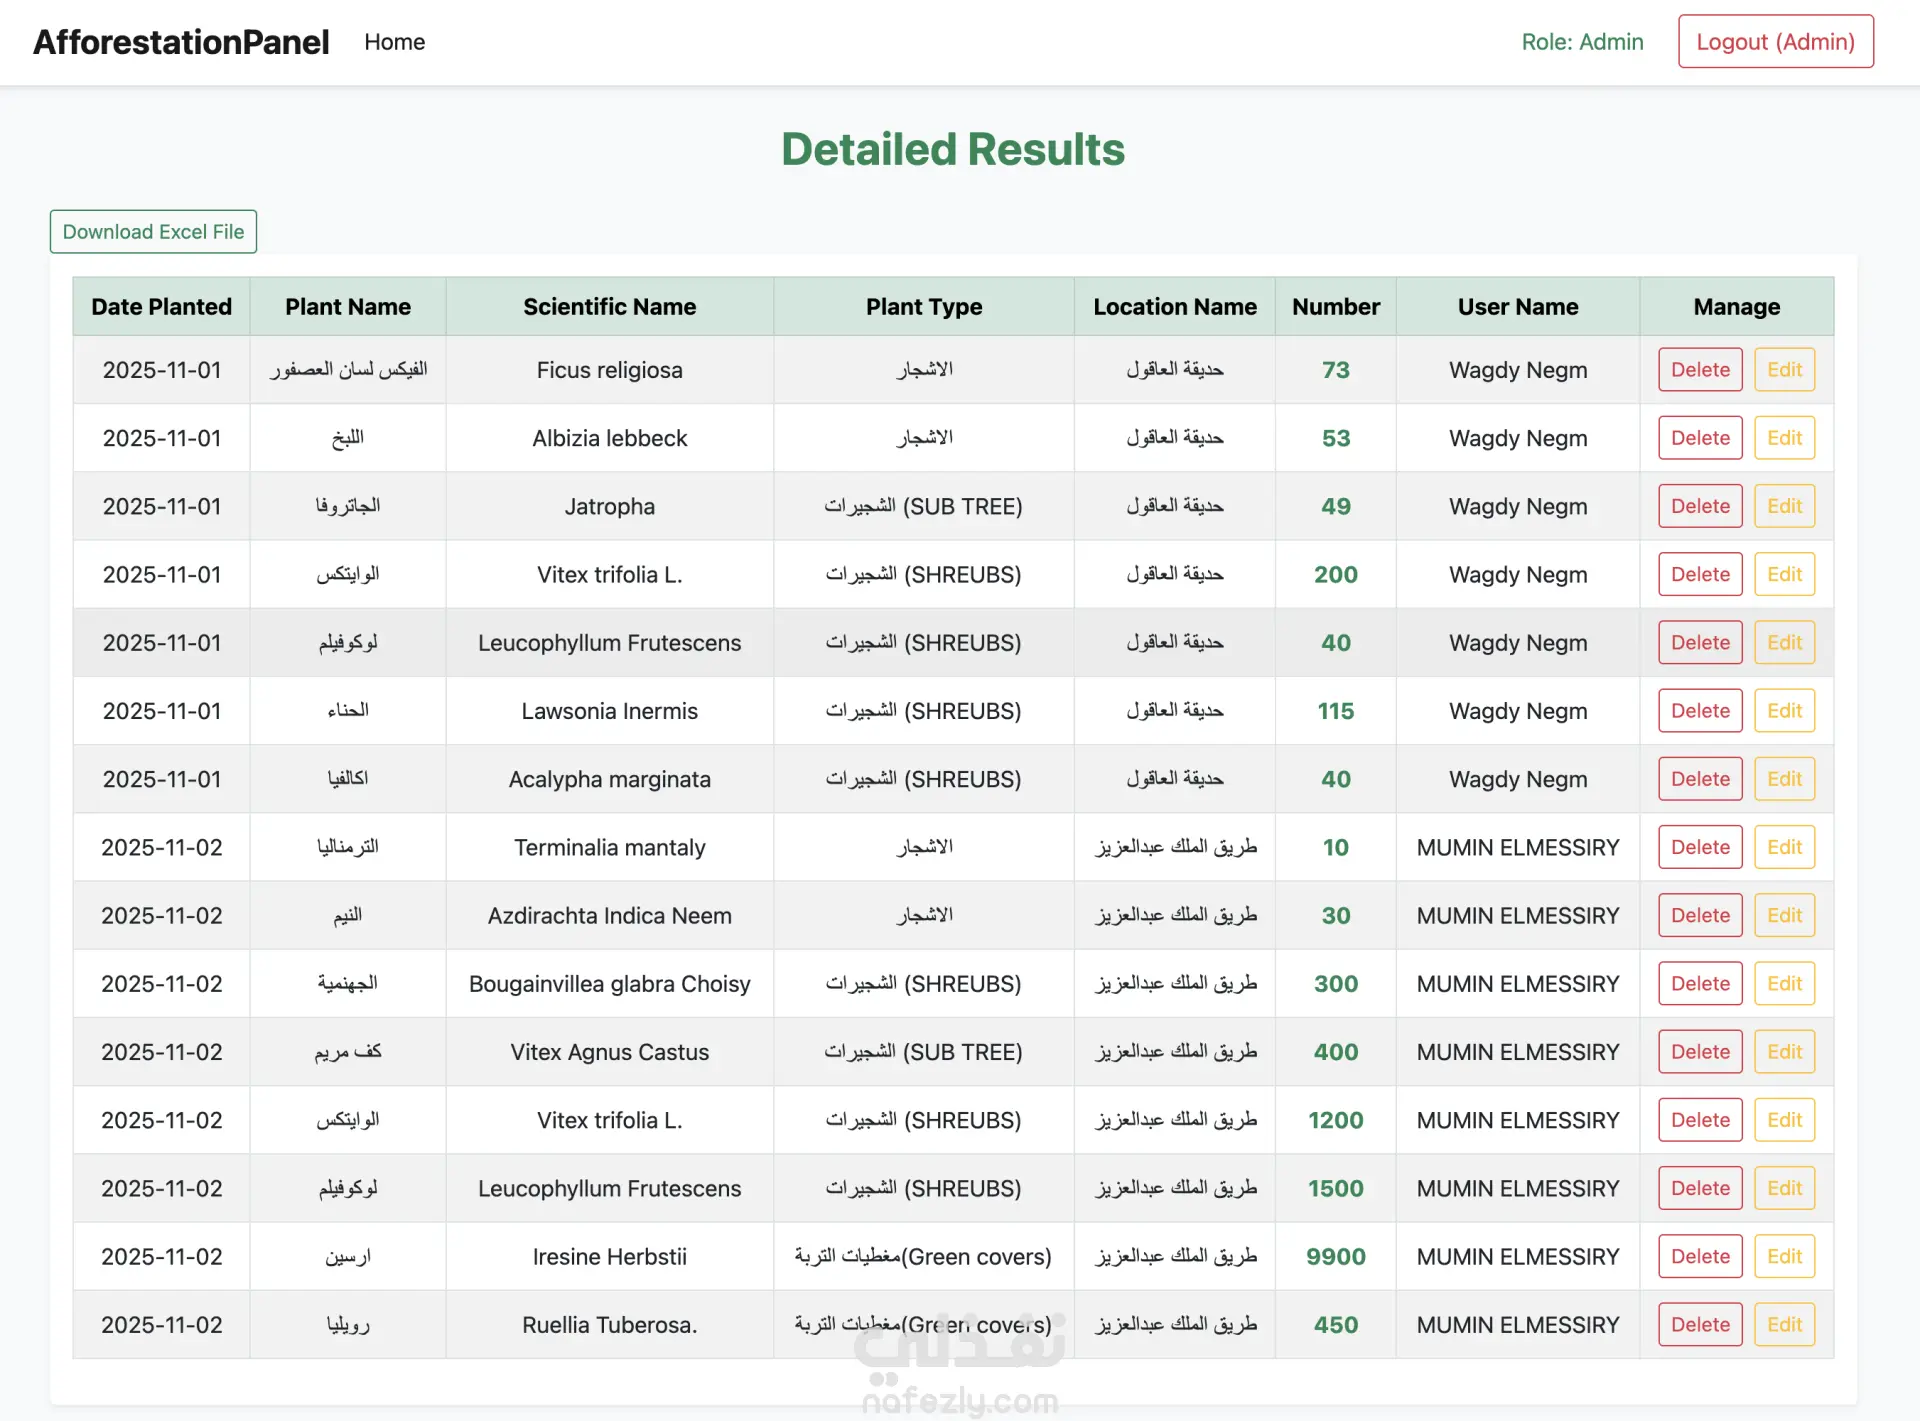The image size is (1920, 1421).
Task: Click the Number column header
Action: [1335, 307]
